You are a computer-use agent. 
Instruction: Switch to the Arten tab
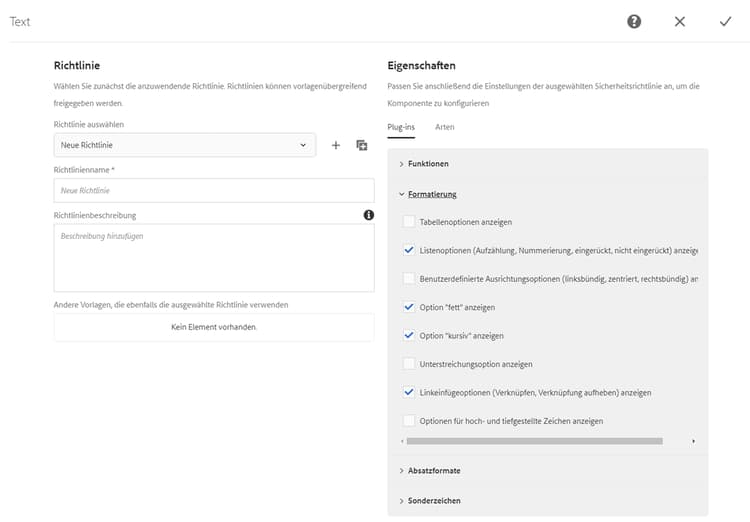point(445,128)
